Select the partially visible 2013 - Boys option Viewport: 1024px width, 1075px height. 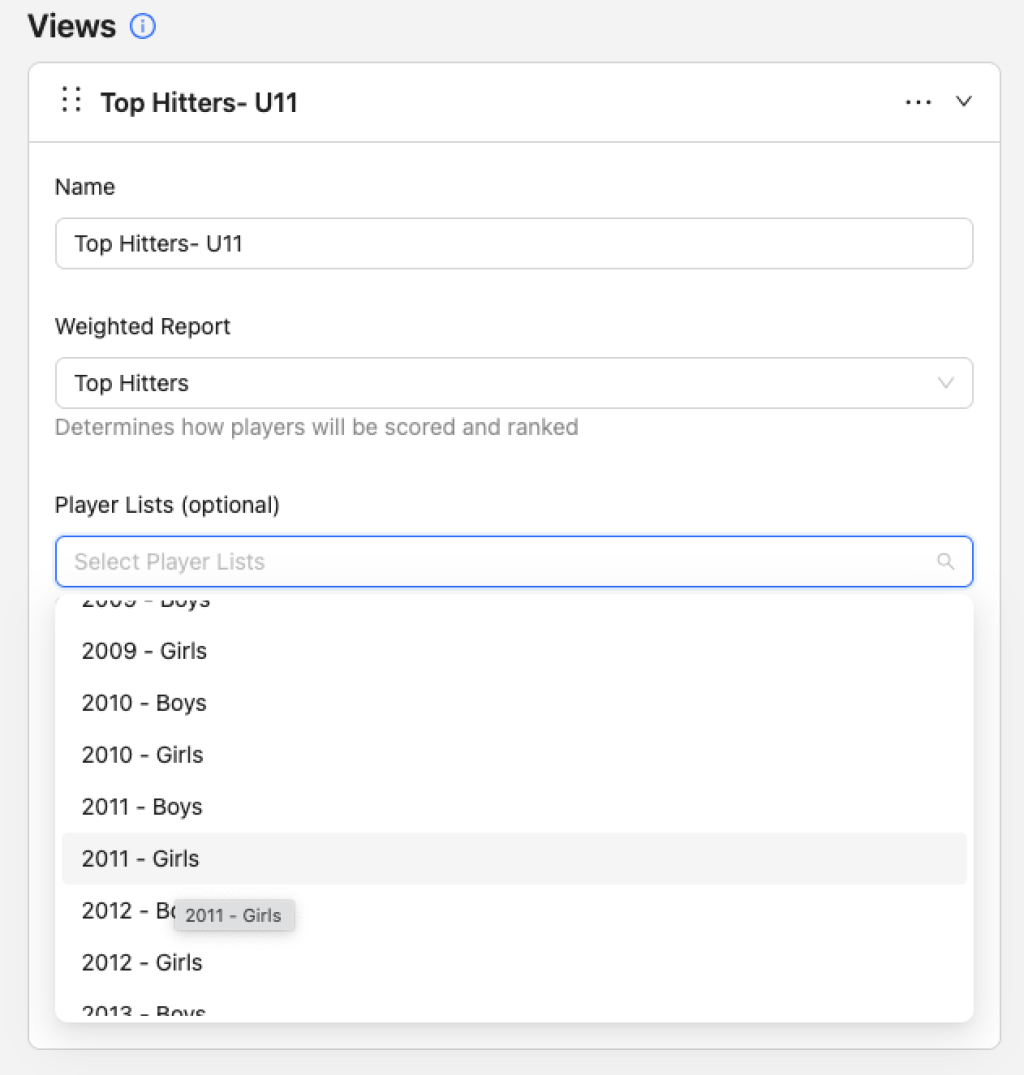pyautogui.click(x=144, y=1012)
